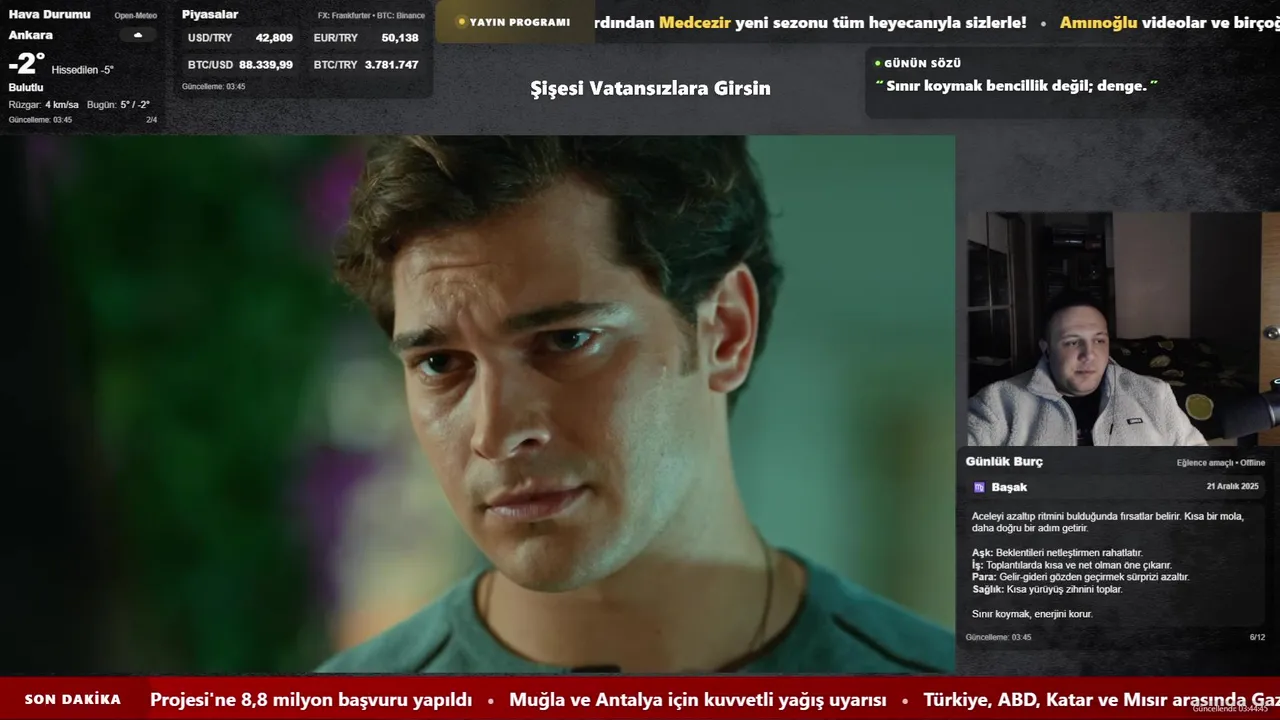Click the cloud weather icon beside Ankara
1280x720 pixels.
(138, 35)
